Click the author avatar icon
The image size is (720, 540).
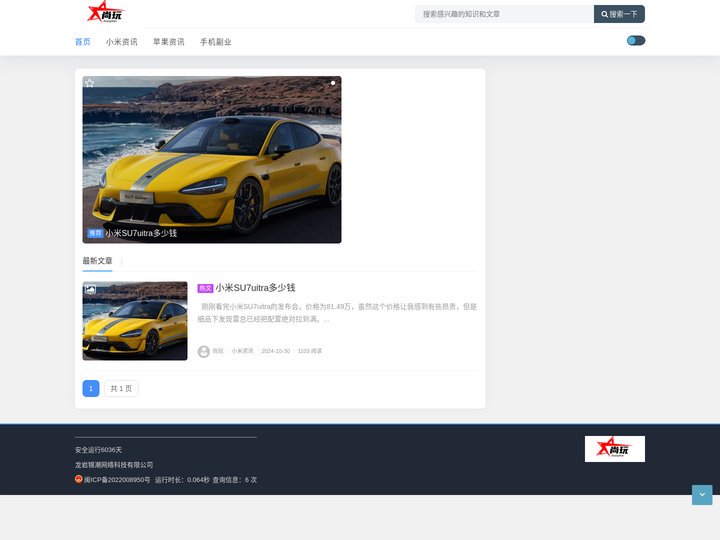pos(203,351)
